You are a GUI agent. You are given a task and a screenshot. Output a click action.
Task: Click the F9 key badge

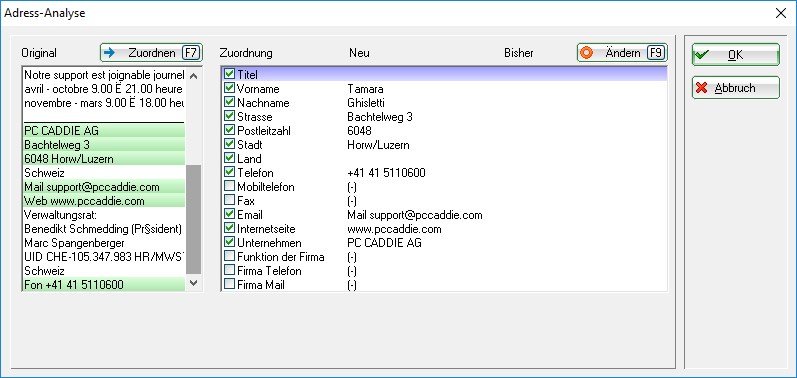point(656,53)
